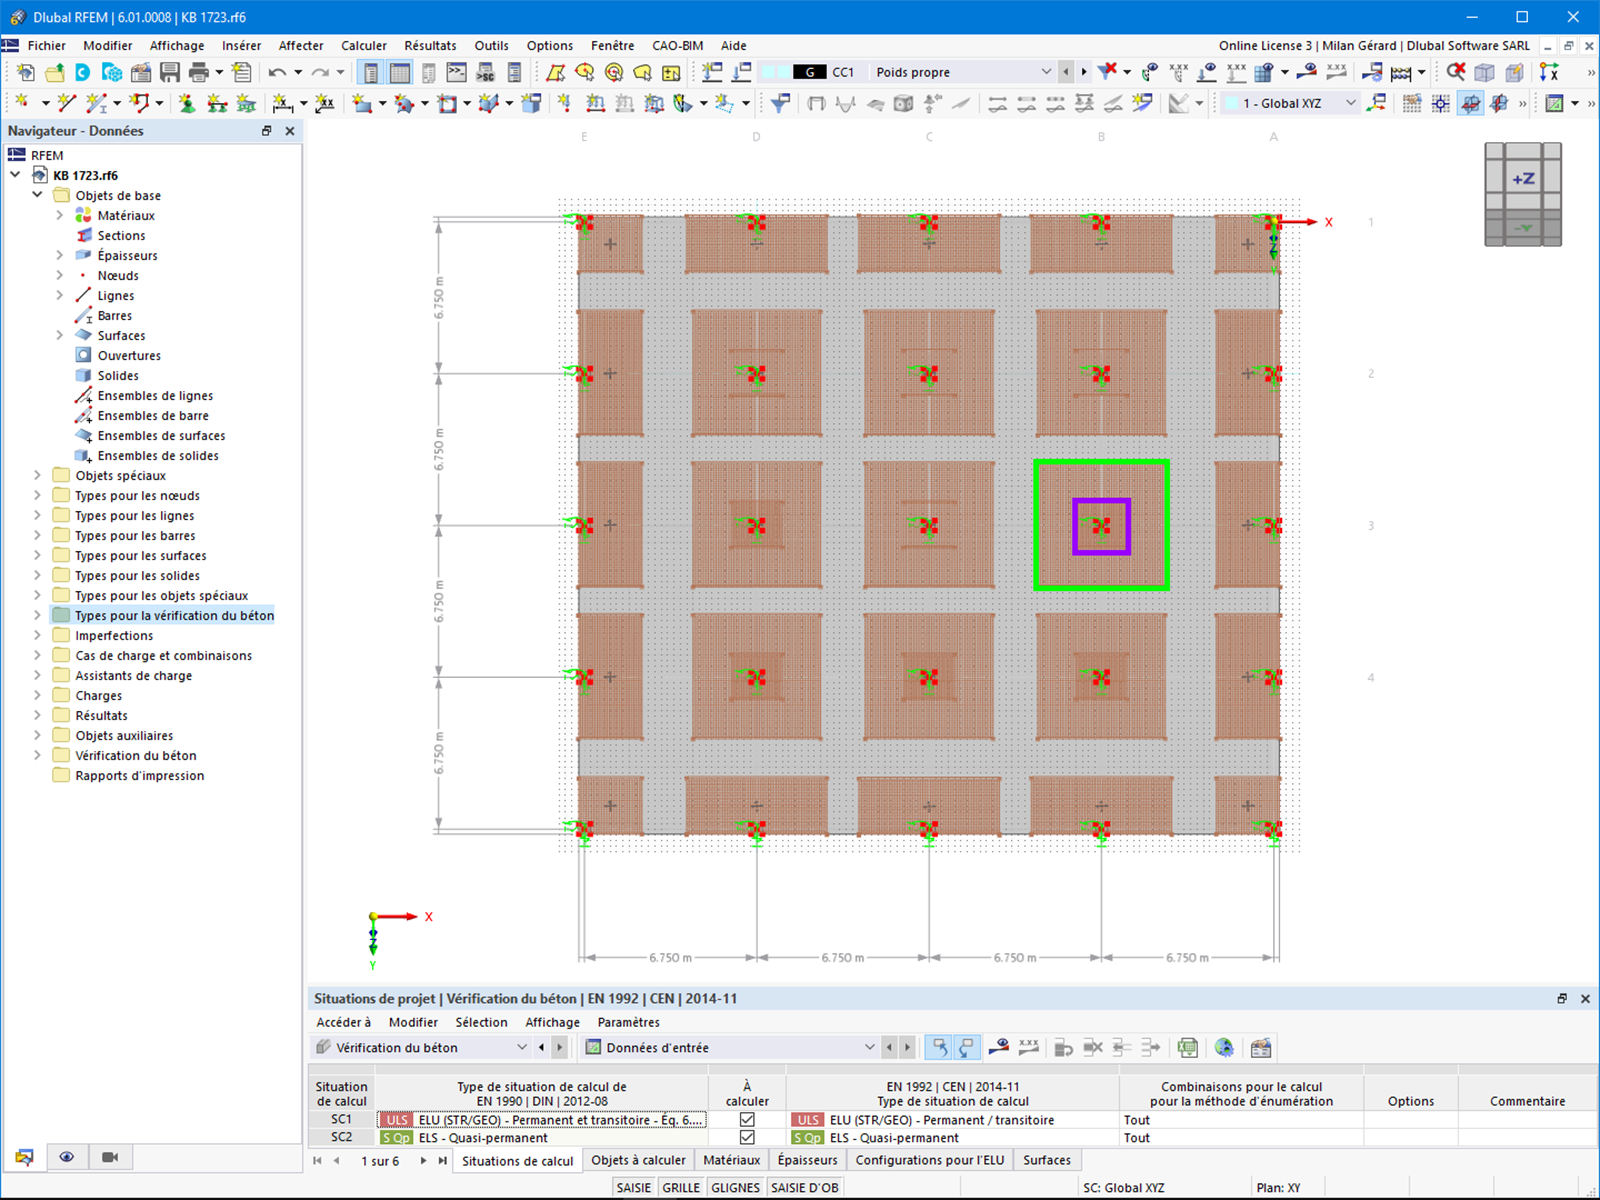Toggle the navigator display eye icon

(67, 1157)
